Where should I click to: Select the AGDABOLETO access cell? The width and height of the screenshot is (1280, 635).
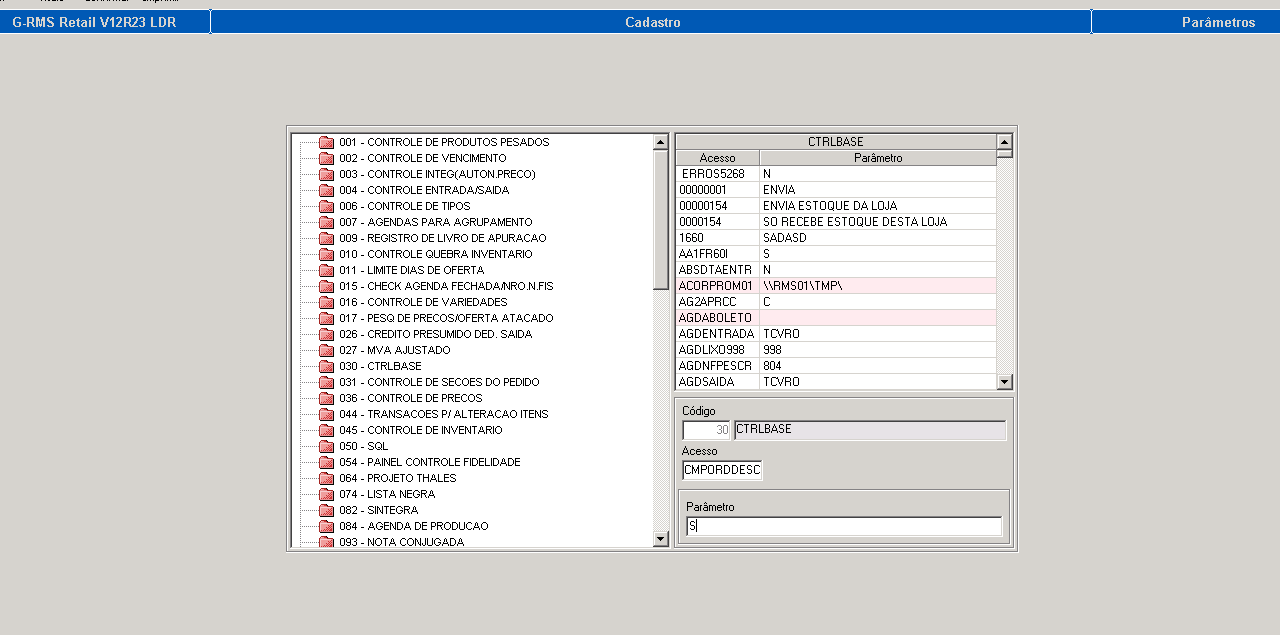[x=717, y=318]
